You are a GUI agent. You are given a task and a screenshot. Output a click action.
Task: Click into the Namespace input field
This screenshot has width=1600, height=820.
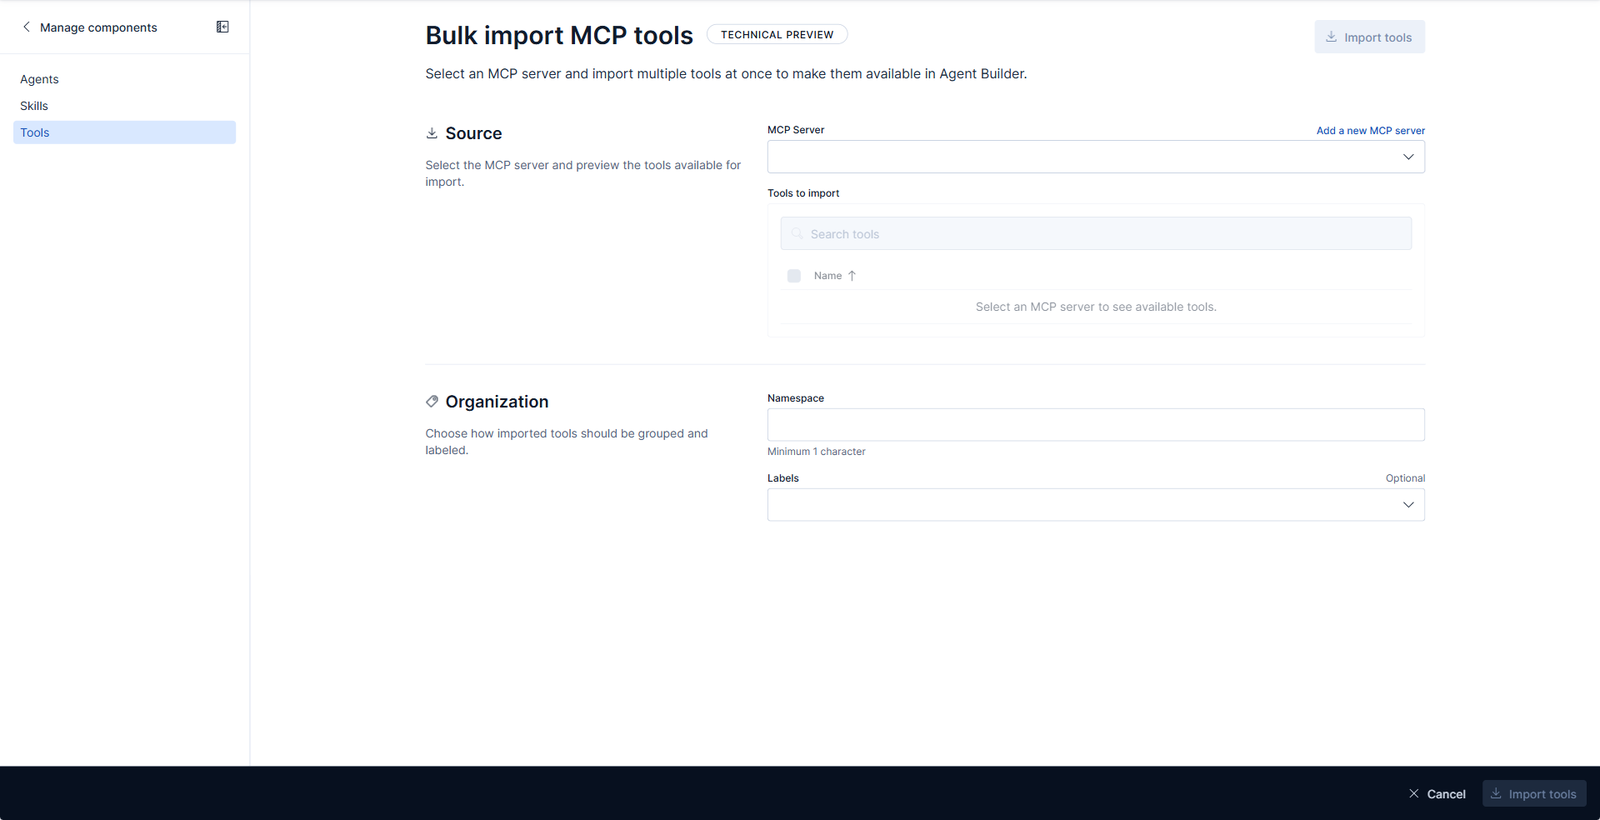[1096, 425]
